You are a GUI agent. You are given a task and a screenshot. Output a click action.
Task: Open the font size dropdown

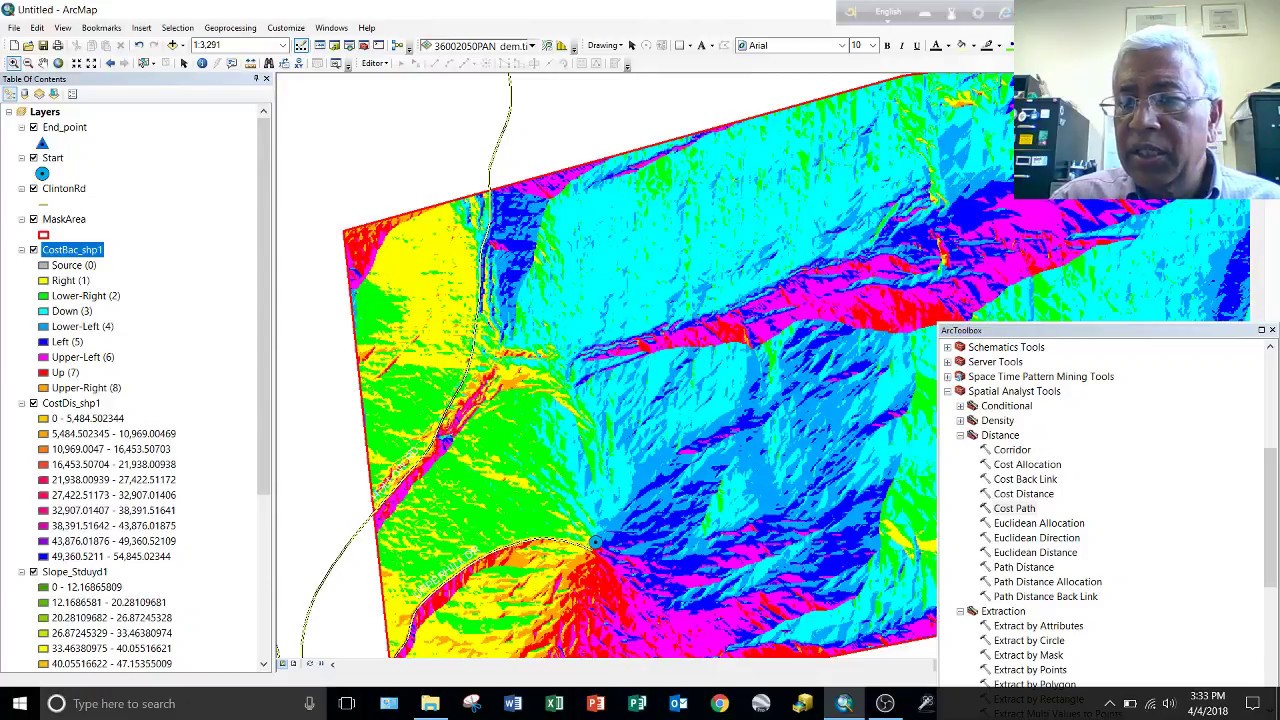click(x=872, y=46)
